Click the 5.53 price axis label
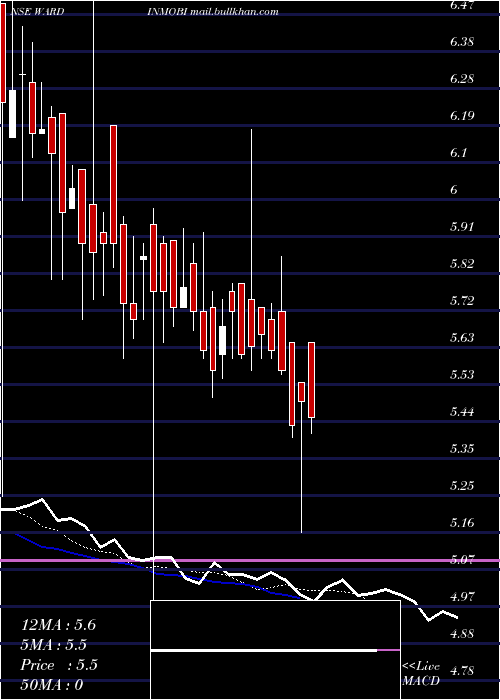500x700 pixels. (x=462, y=375)
